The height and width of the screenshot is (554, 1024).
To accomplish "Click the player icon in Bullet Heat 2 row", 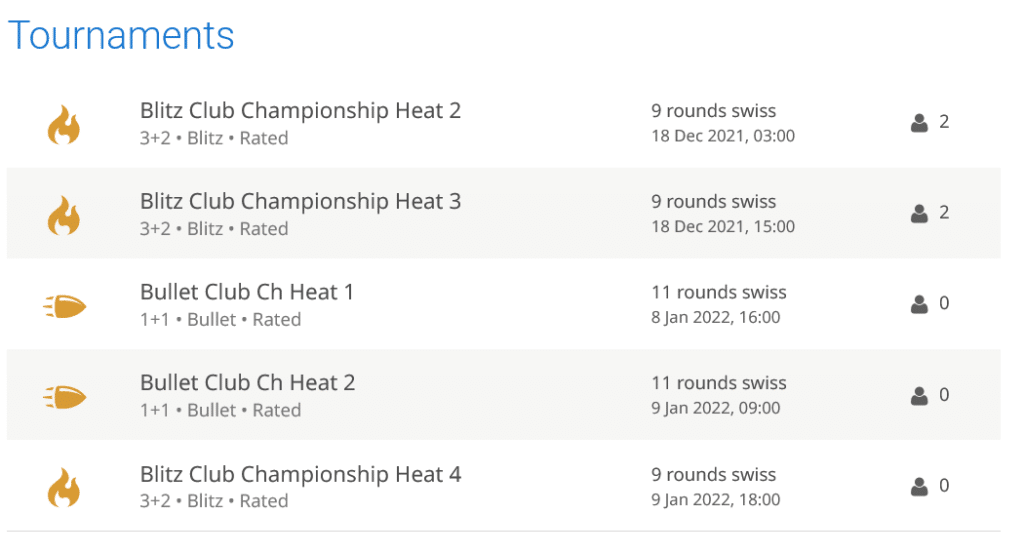I will click(x=919, y=396).
